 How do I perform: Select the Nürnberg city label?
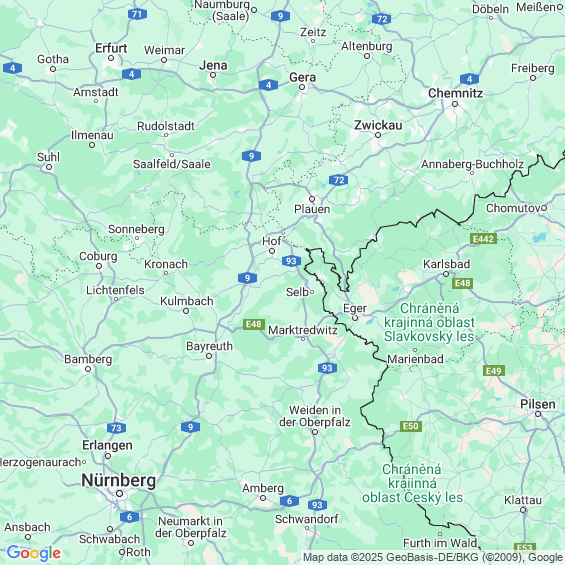tap(119, 480)
